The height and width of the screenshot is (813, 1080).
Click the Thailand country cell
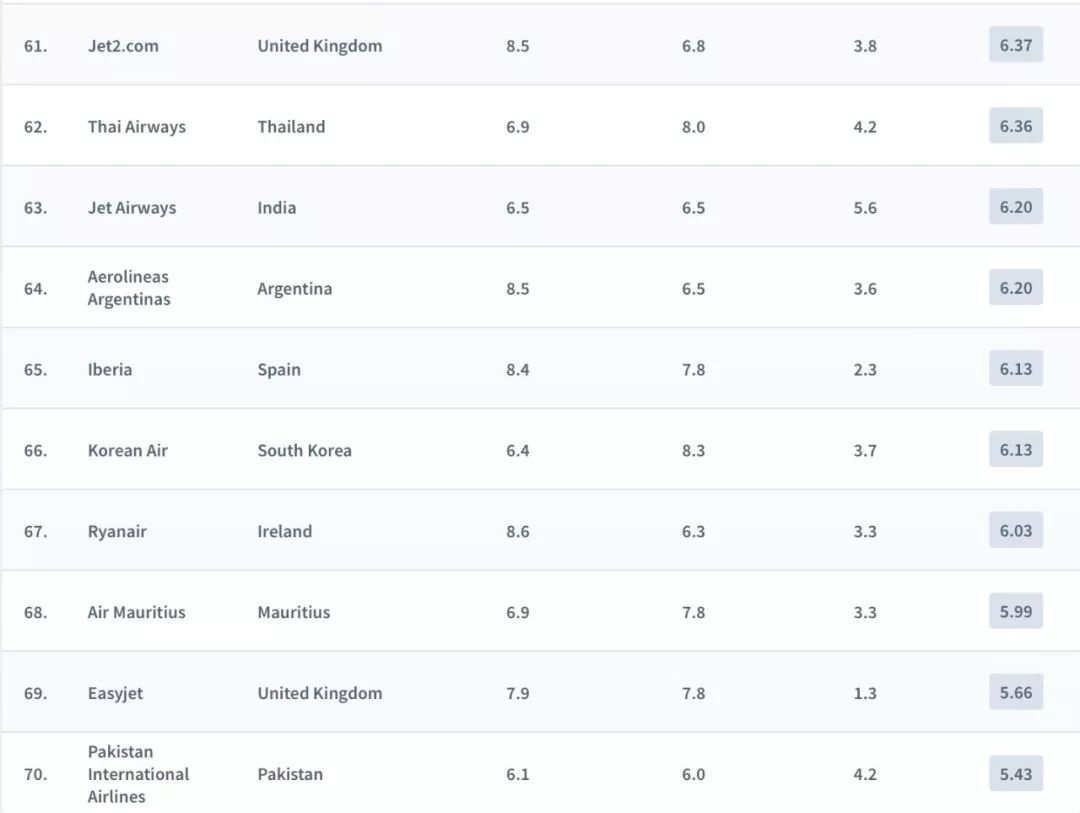point(291,127)
